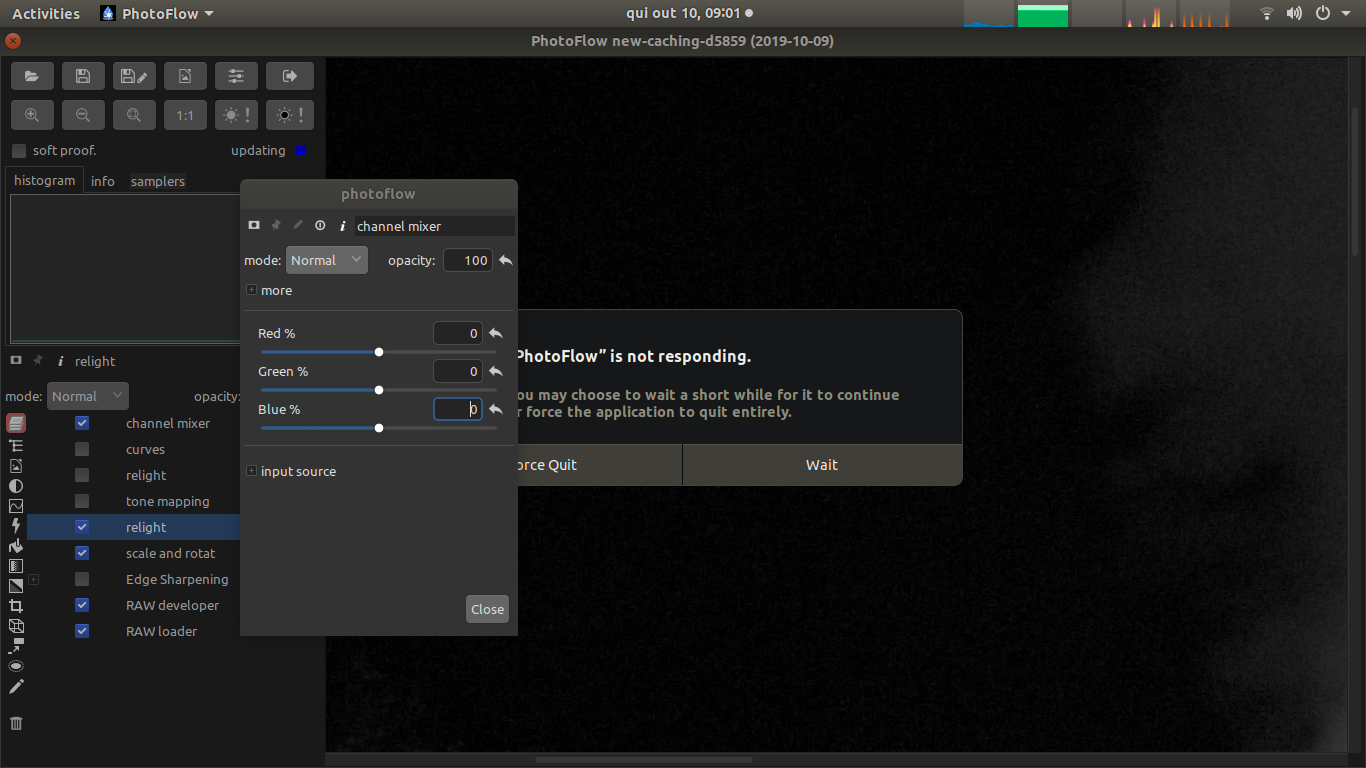The width and height of the screenshot is (1366, 768).
Task: Uncheck the scale and rotat checkbox
Action: click(x=82, y=553)
